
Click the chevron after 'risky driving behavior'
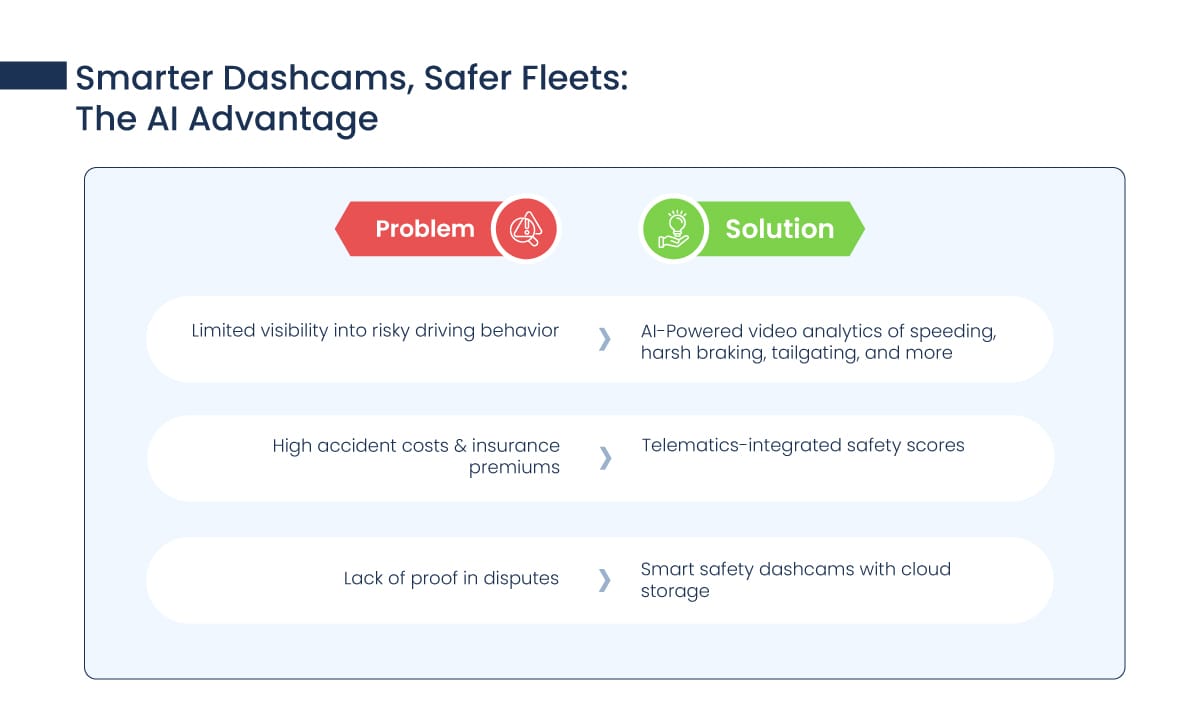[604, 339]
